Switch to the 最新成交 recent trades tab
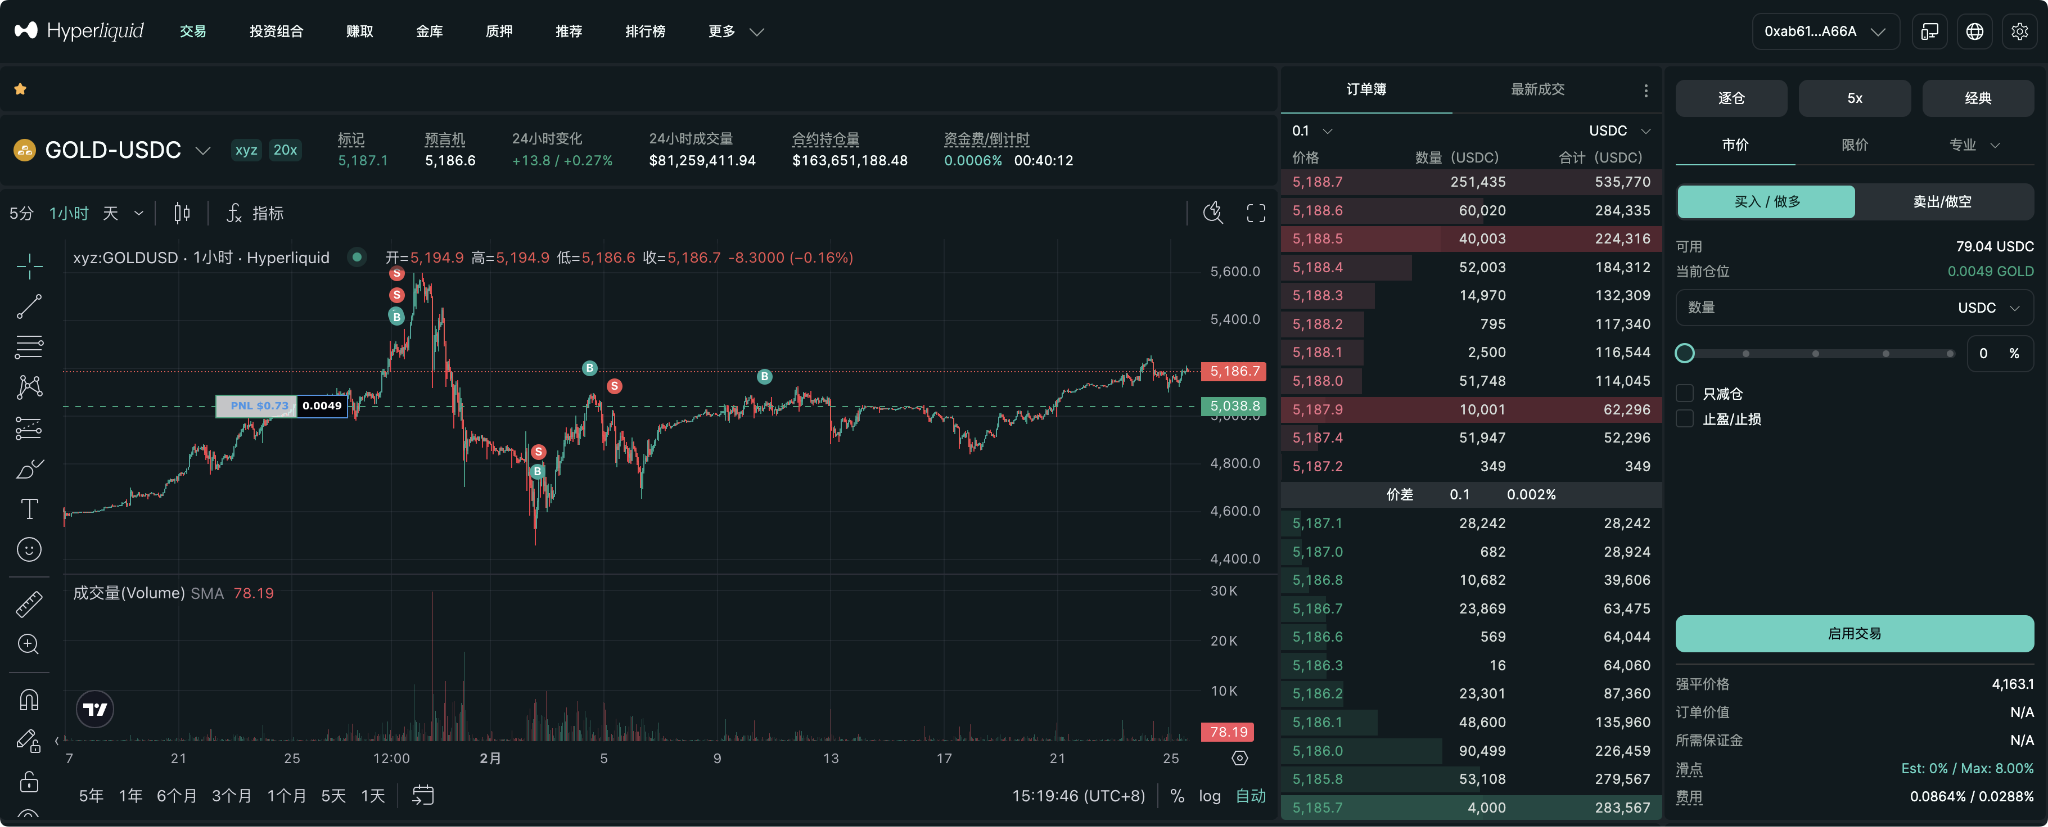 [x=1537, y=89]
